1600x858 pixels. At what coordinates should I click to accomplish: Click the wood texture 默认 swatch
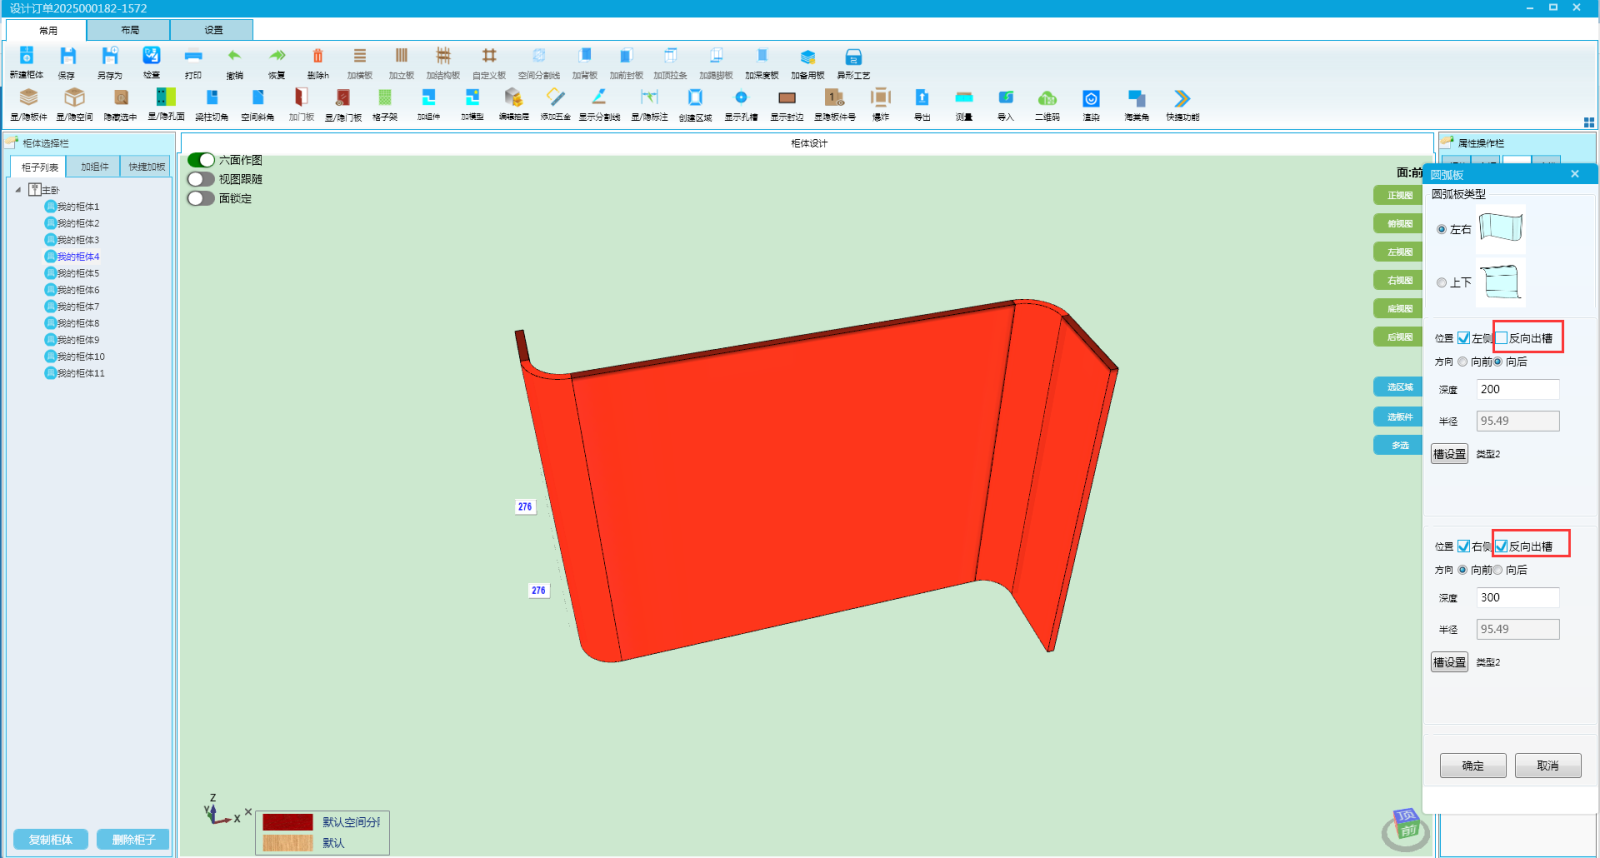288,843
